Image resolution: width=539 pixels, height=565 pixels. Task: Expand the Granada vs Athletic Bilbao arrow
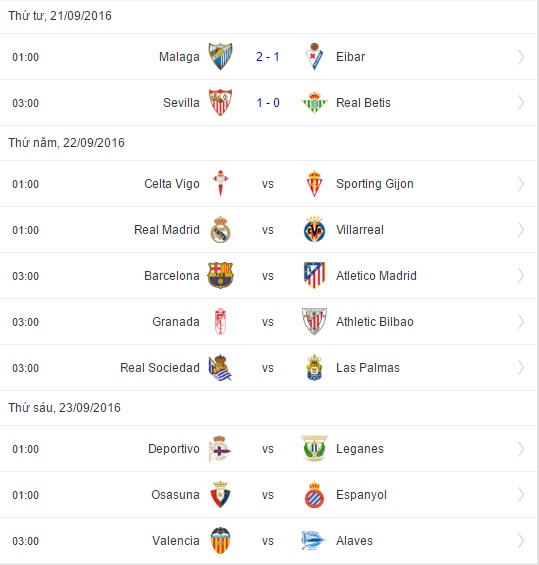(521, 322)
